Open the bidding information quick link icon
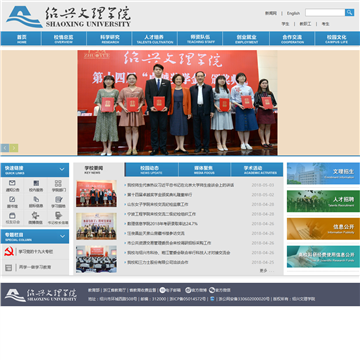Screen dimensions: 360x360 pyautogui.click(x=36, y=199)
